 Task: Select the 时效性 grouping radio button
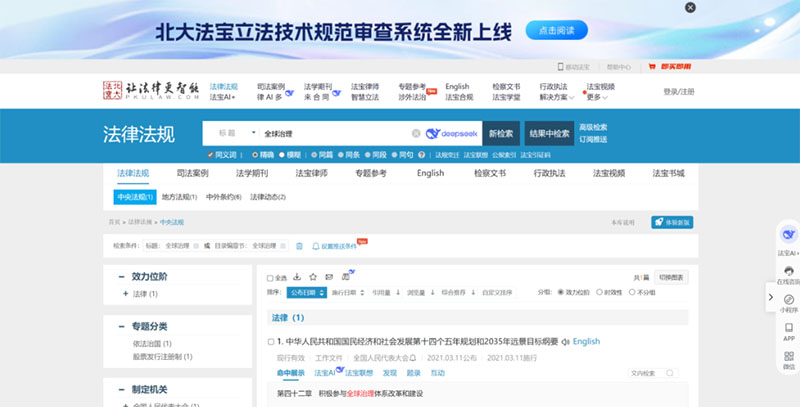click(603, 292)
